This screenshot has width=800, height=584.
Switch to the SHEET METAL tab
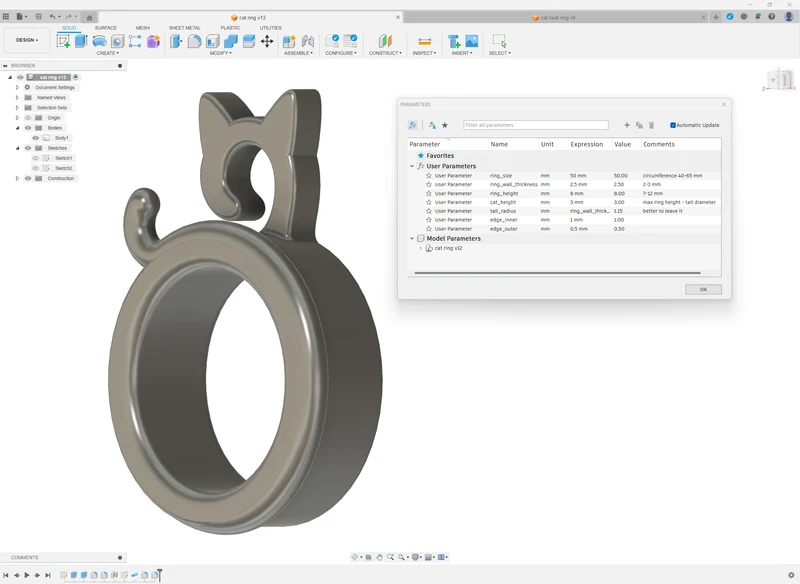point(185,28)
